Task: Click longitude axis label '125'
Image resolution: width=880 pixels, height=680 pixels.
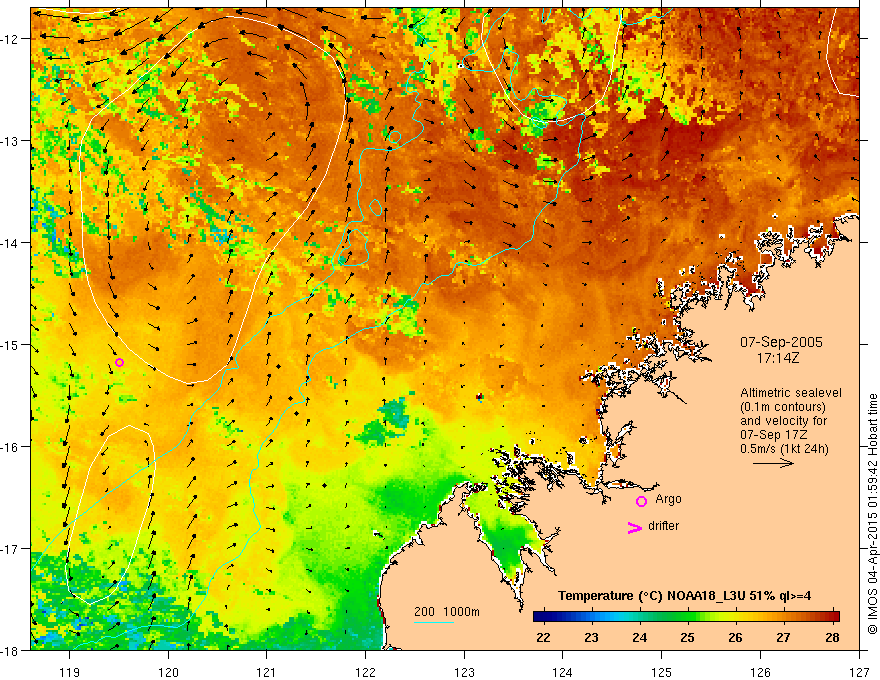Action: click(662, 672)
